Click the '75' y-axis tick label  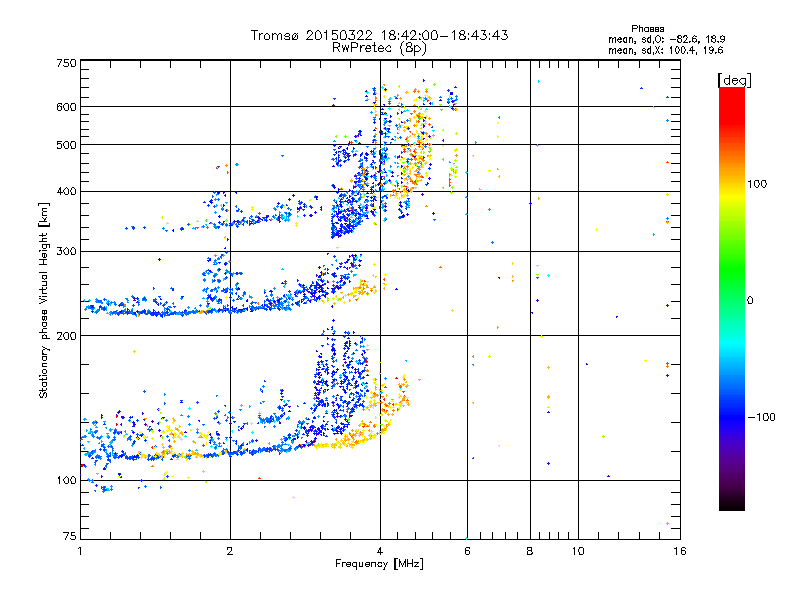70,536
